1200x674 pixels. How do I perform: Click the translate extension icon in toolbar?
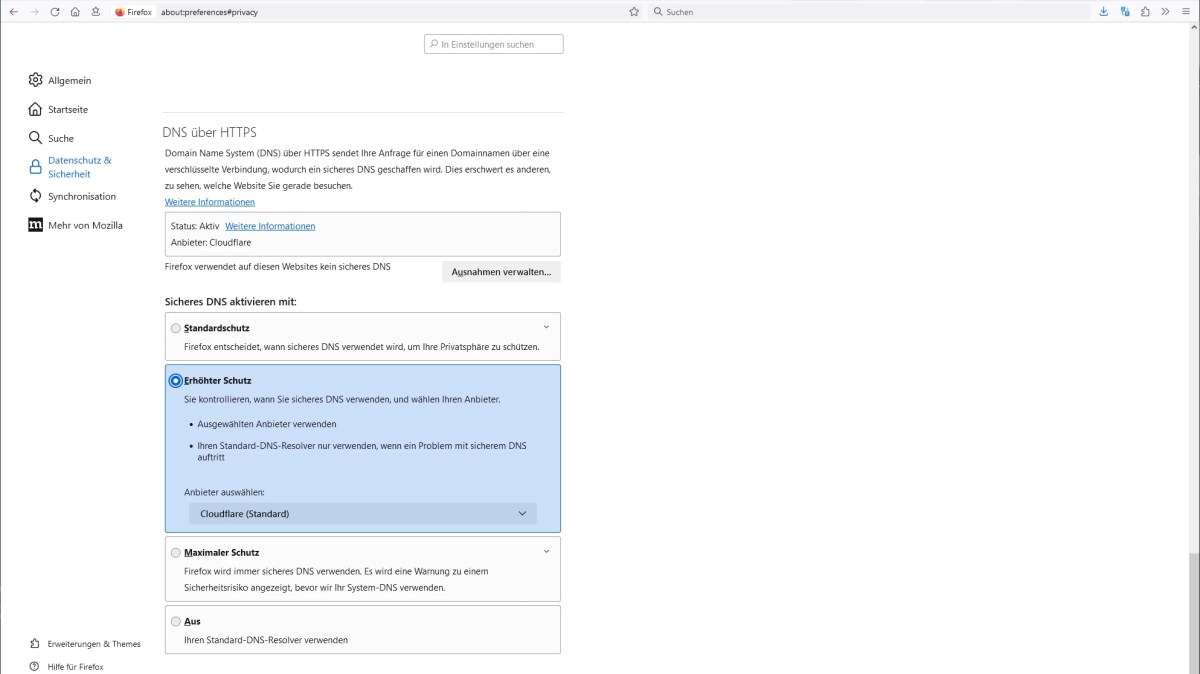click(1125, 12)
